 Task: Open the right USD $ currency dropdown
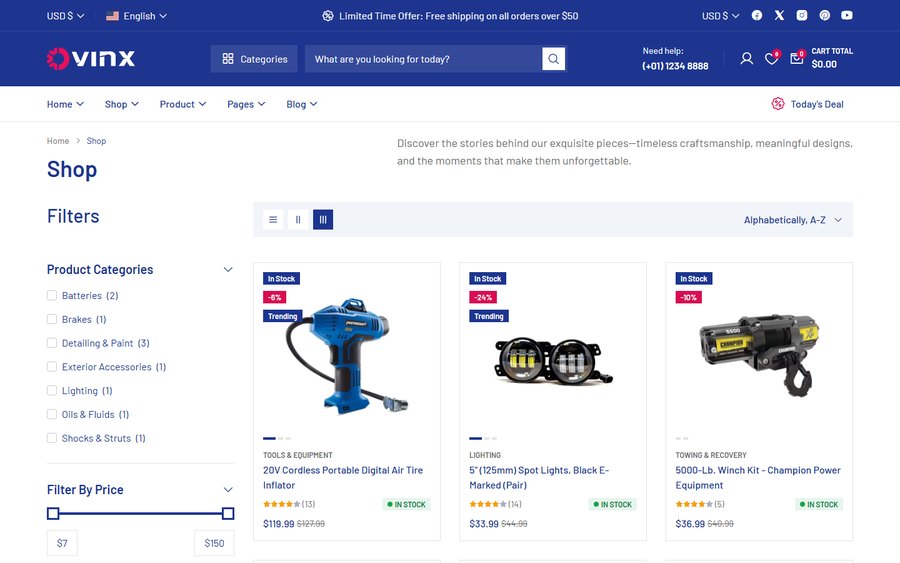click(x=720, y=16)
